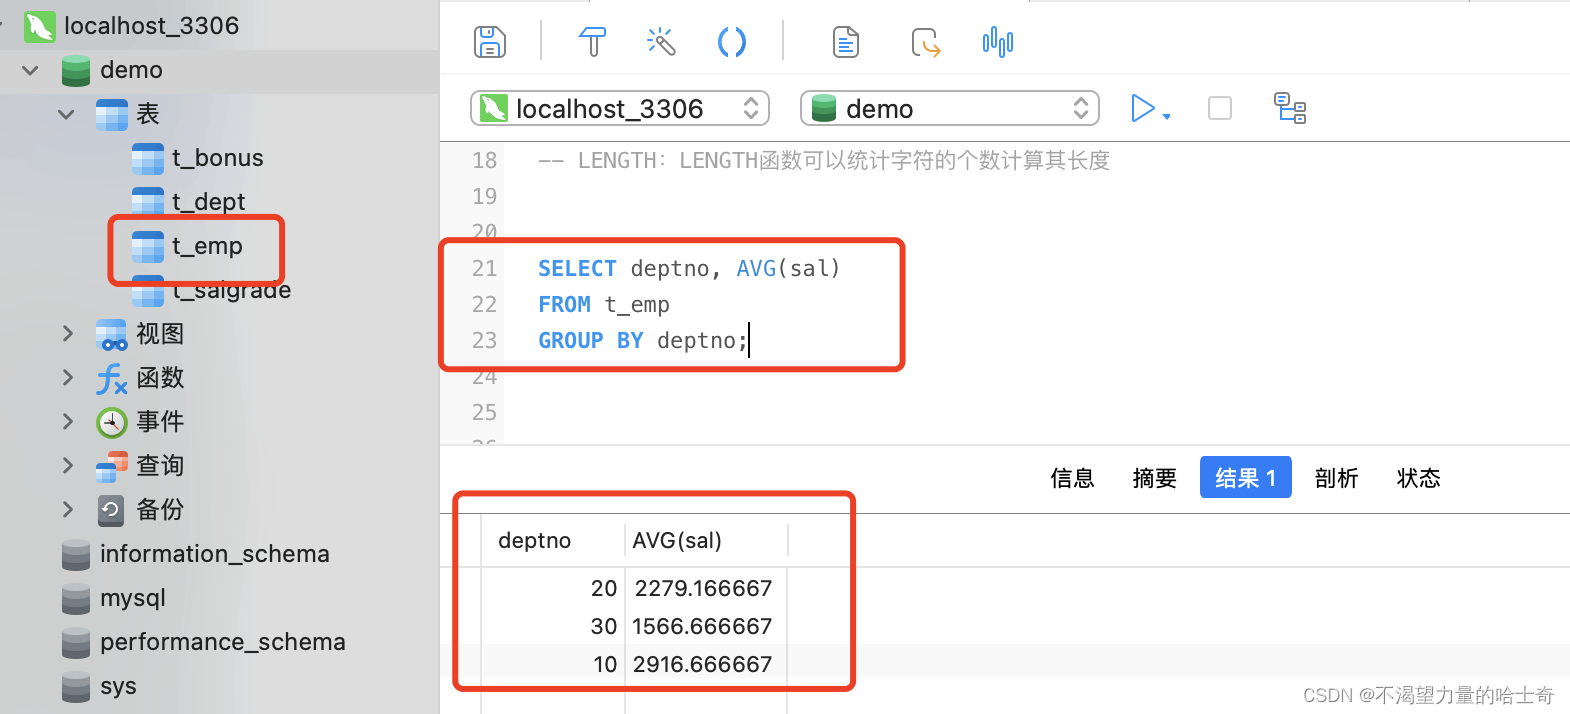The image size is (1570, 714).
Task: Place the cursor on the GROUP BY deptno line
Action: pyautogui.click(x=643, y=340)
